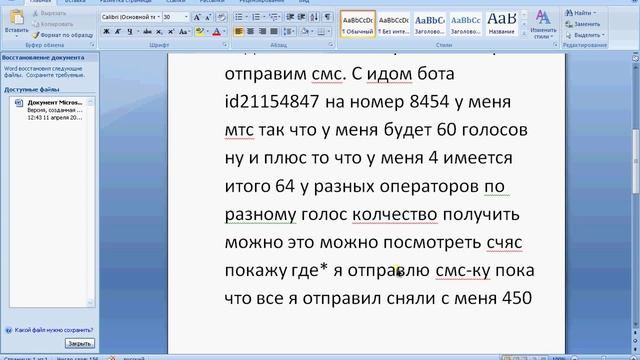Activate Формат по образцу format painter
The image size is (640, 360).
63,35
